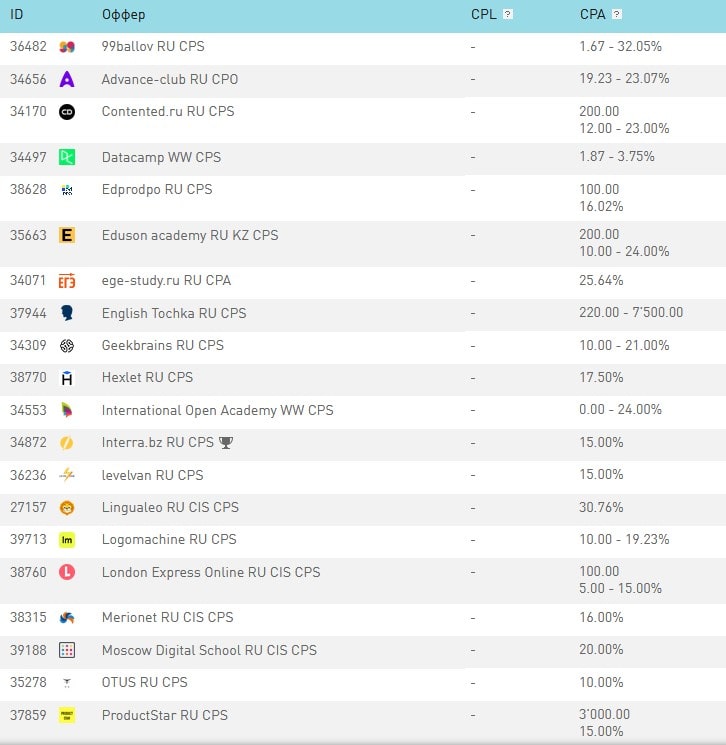Open the Edprodpo RU CPS offer
Screen dimensions: 726x745
(x=157, y=189)
